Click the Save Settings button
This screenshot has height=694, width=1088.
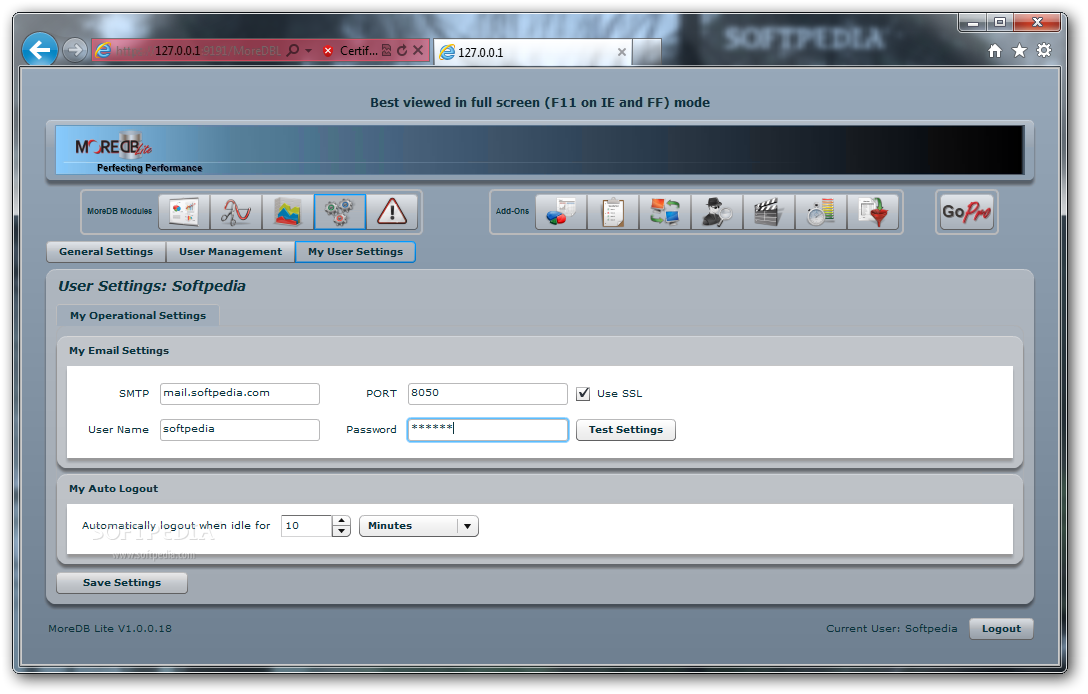122,583
